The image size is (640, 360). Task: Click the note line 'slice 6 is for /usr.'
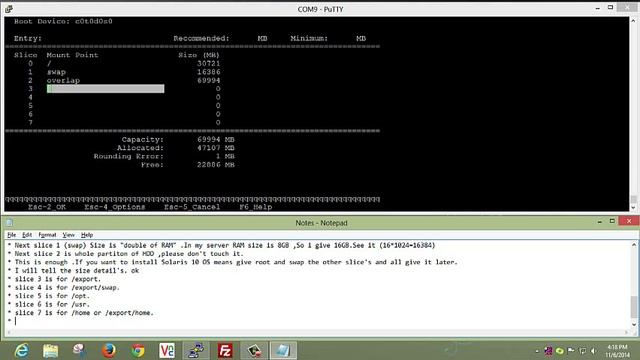[52, 304]
